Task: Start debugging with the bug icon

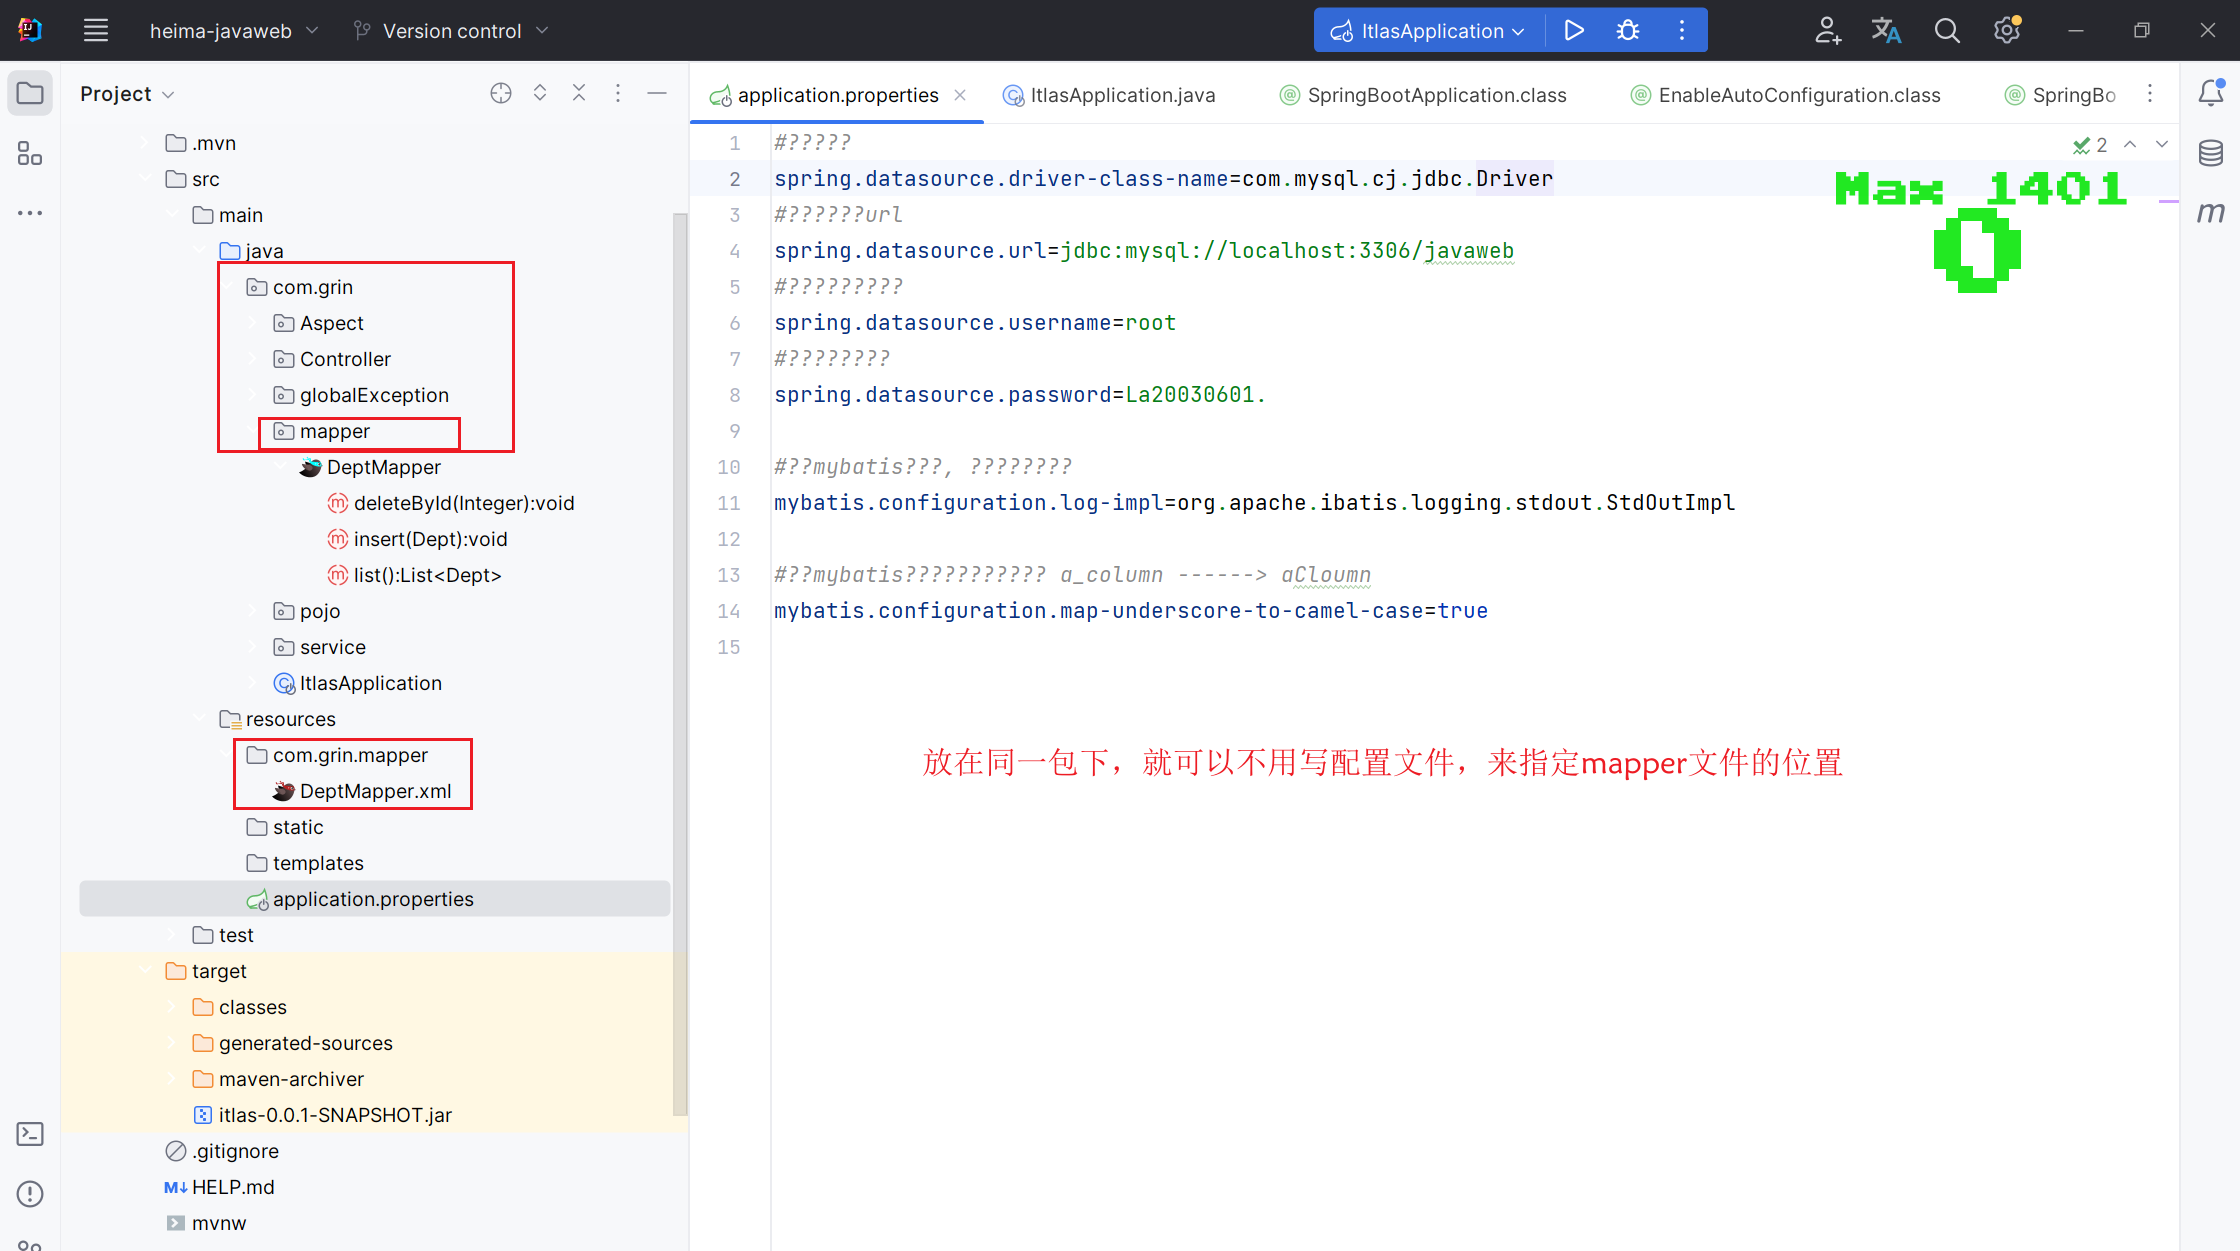Action: tap(1628, 30)
